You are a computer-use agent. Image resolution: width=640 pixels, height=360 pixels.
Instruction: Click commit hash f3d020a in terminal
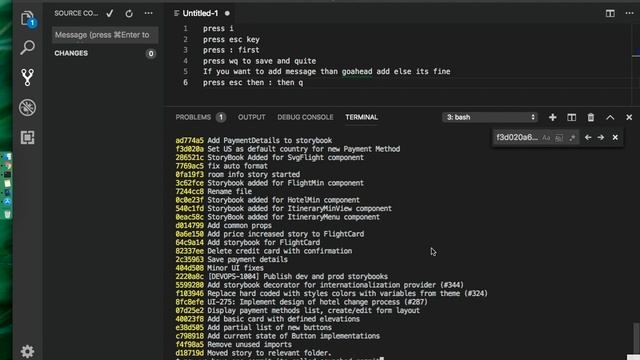click(x=189, y=149)
